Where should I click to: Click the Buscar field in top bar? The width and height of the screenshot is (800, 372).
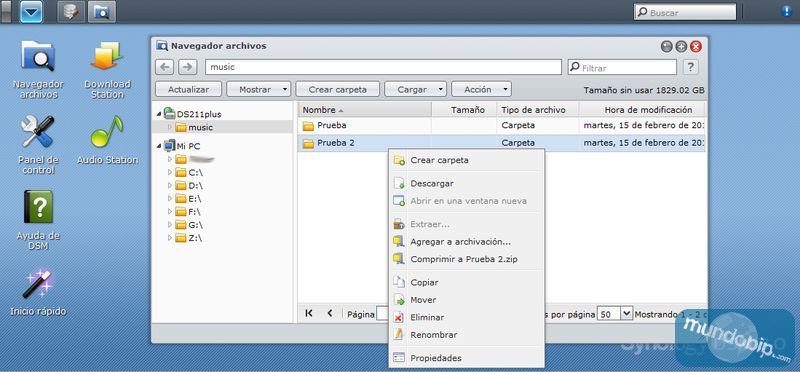[685, 12]
